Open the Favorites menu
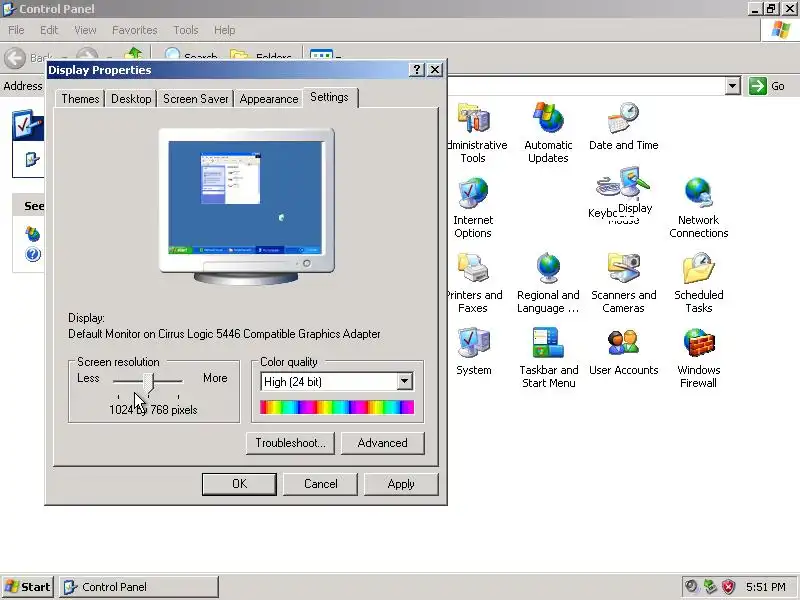This screenshot has height=600, width=800. pos(135,30)
